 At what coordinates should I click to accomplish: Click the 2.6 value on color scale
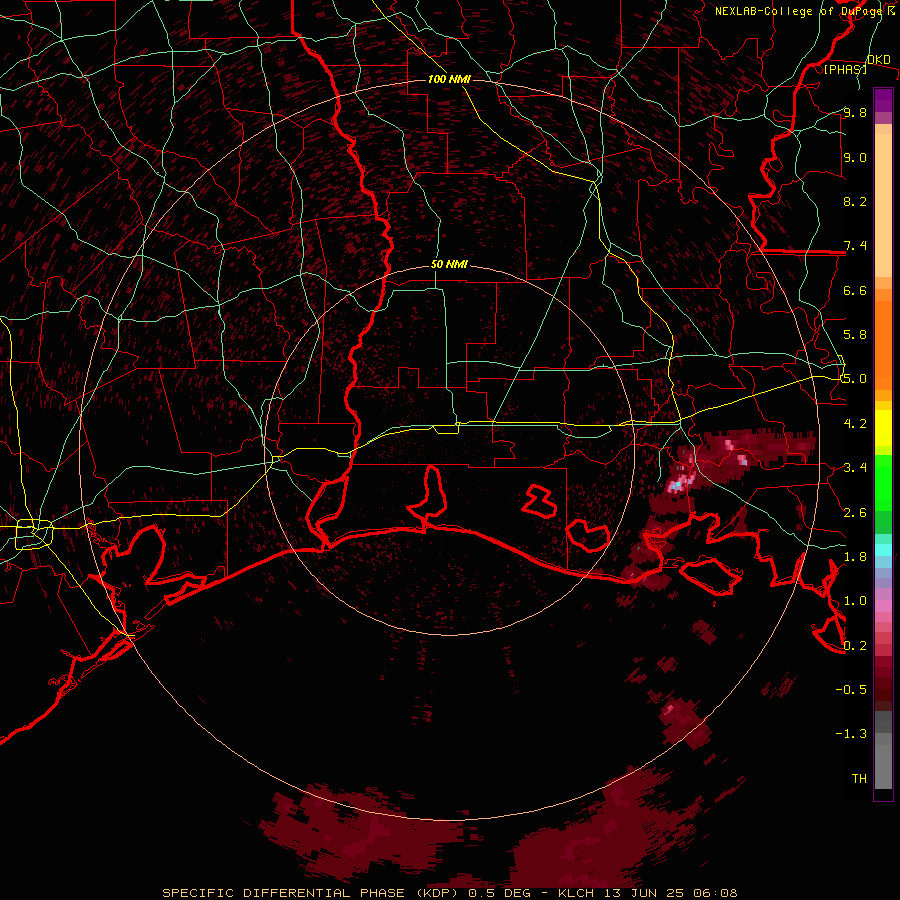855,512
